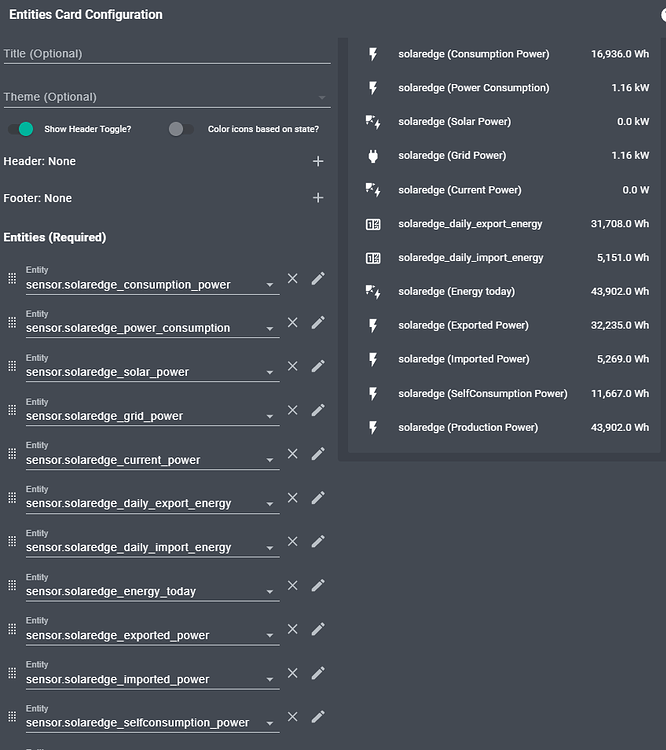
Task: Click the solaredge_daily_import_energy counter icon
Action: 373,258
